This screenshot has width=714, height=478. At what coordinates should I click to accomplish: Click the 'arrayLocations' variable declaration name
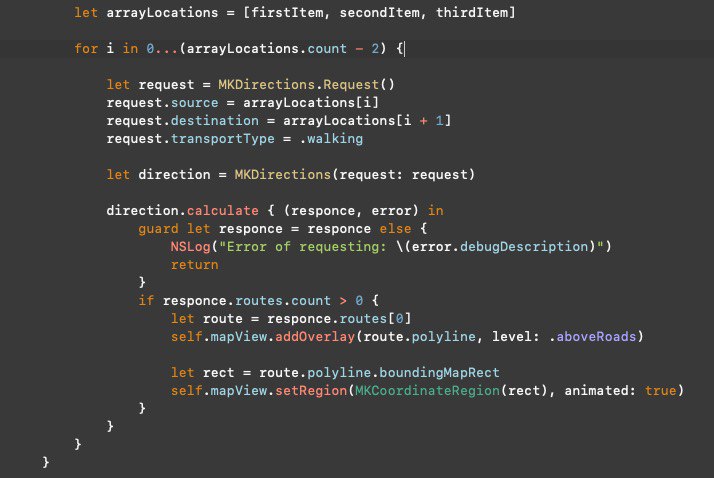[162, 13]
